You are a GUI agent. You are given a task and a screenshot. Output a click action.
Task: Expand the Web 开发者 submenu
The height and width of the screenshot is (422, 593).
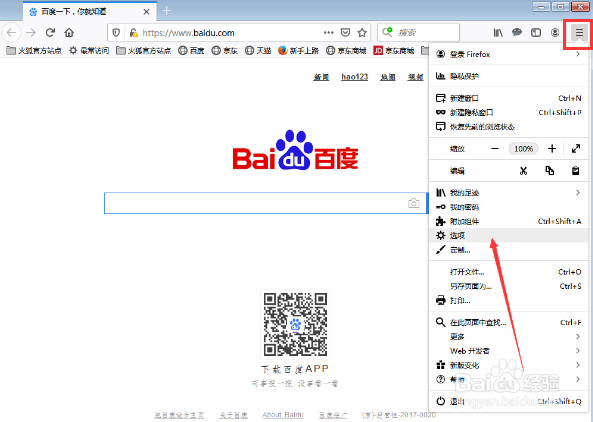click(508, 351)
